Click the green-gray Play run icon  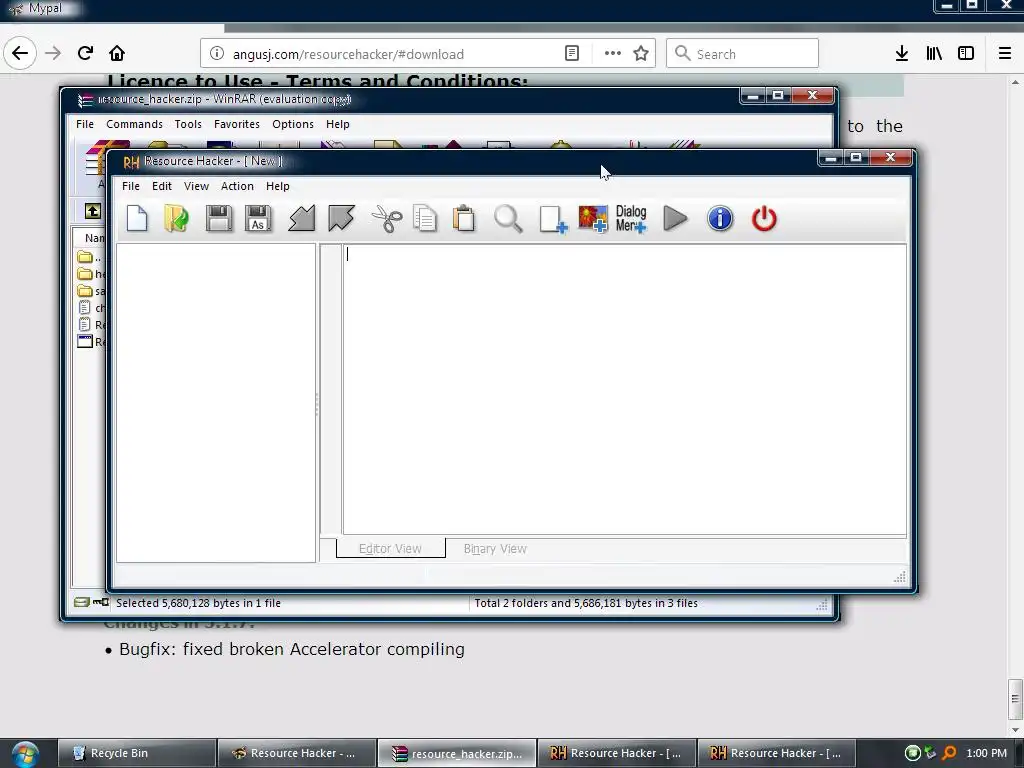(x=675, y=218)
